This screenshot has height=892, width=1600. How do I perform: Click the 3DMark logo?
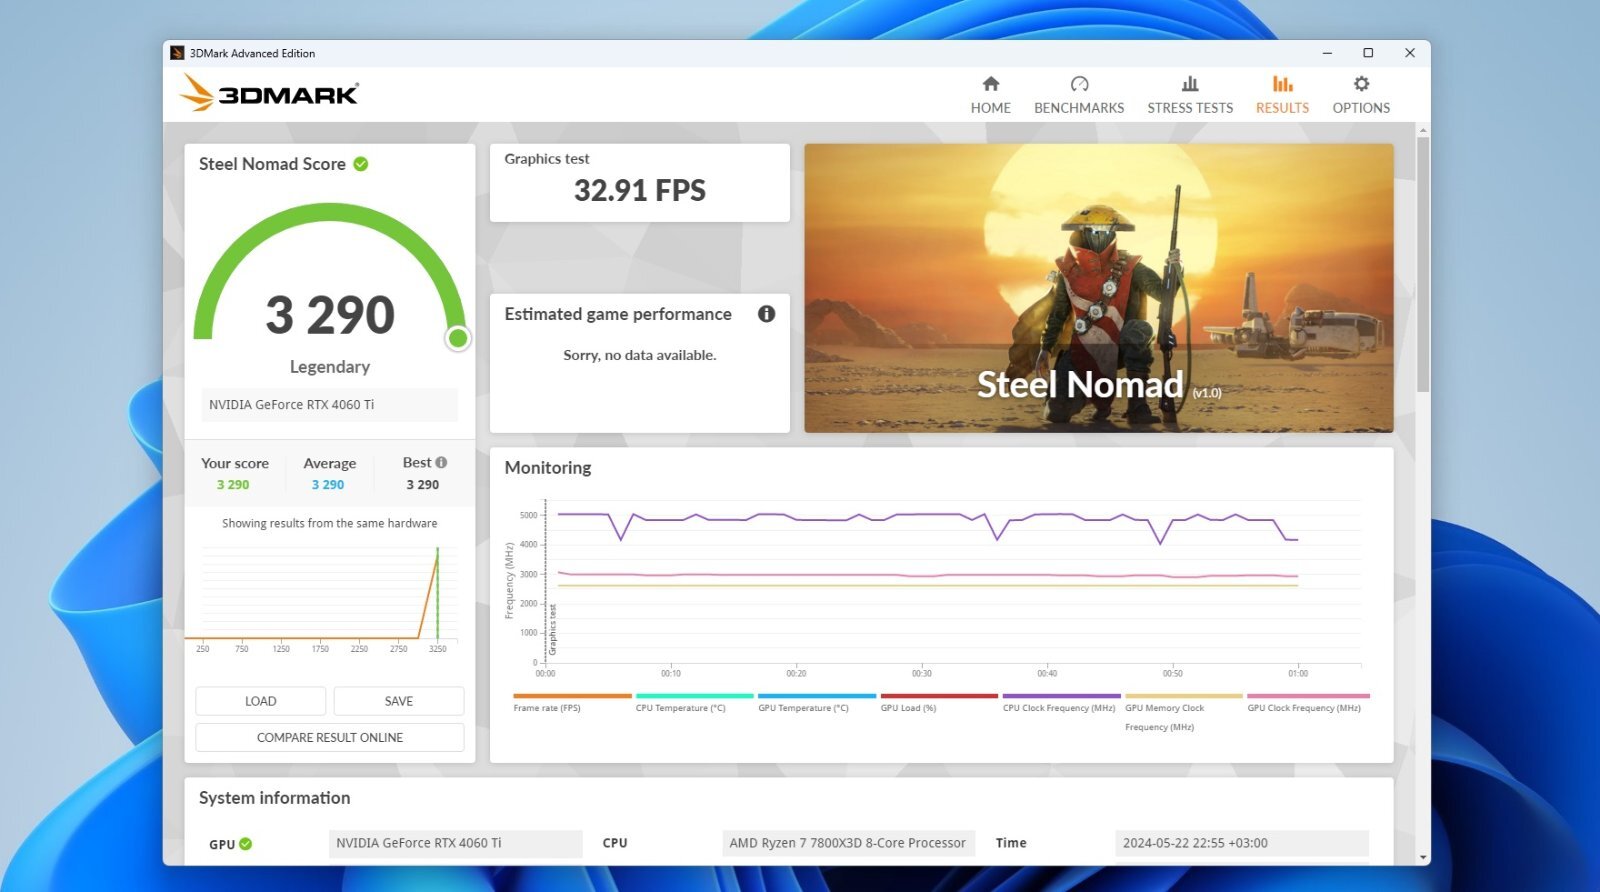pyautogui.click(x=268, y=93)
